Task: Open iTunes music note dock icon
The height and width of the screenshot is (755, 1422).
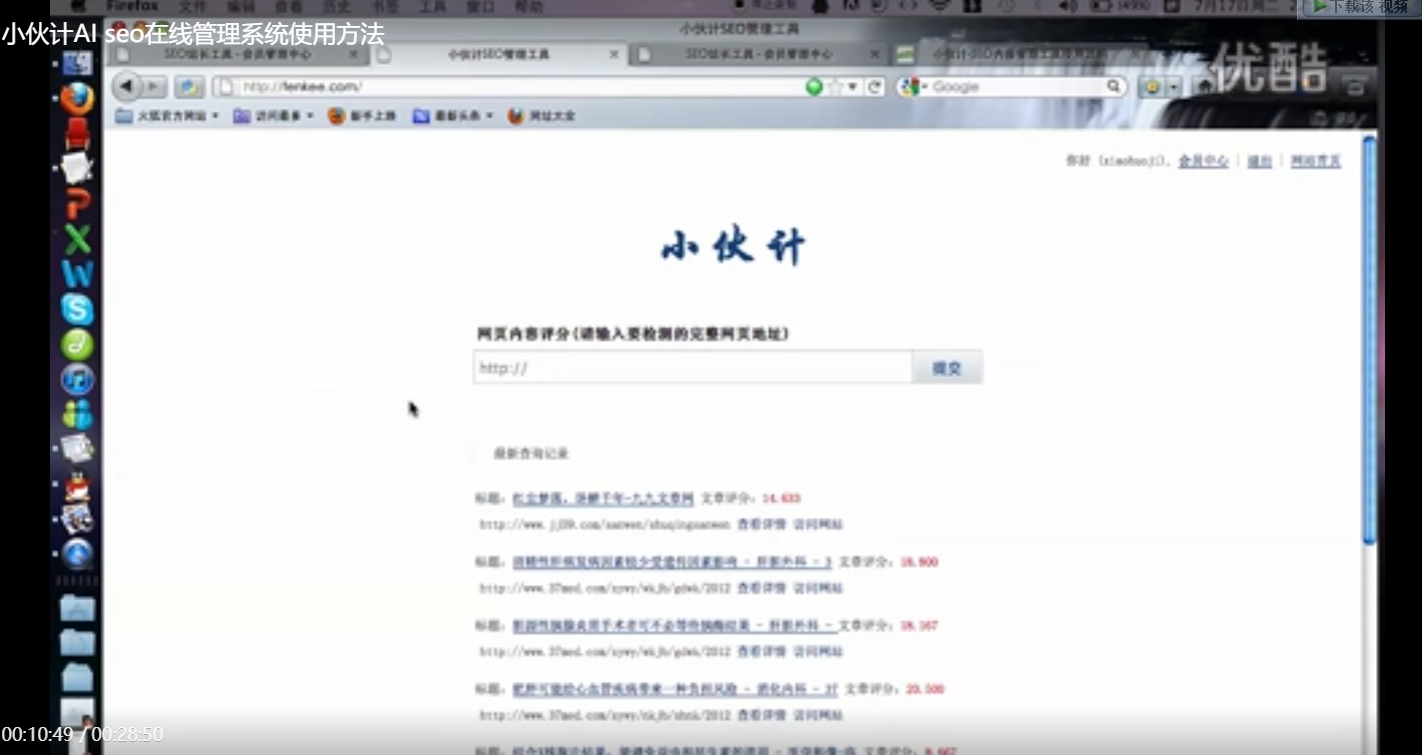Action: coord(77,380)
